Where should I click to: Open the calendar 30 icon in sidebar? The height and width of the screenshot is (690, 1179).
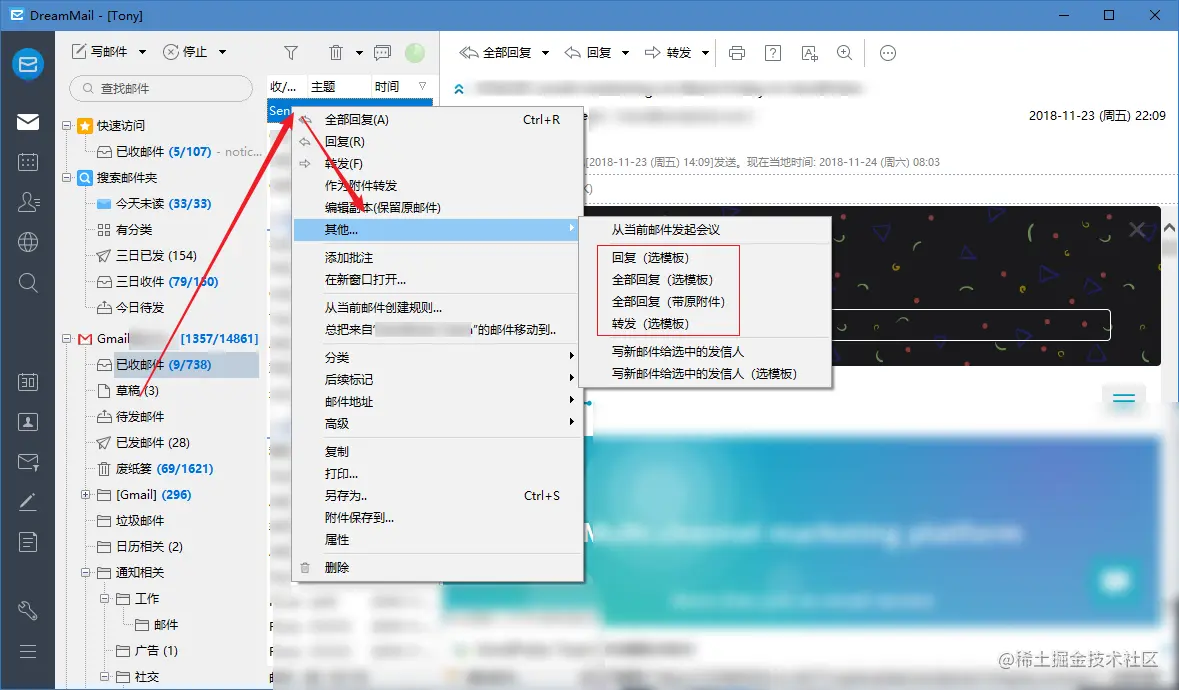point(28,382)
